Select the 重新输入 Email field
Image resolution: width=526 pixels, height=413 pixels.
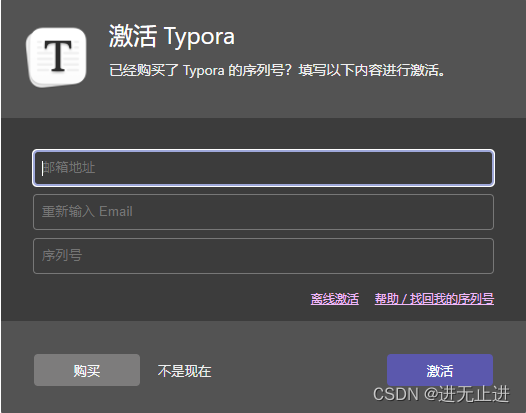coord(263,212)
